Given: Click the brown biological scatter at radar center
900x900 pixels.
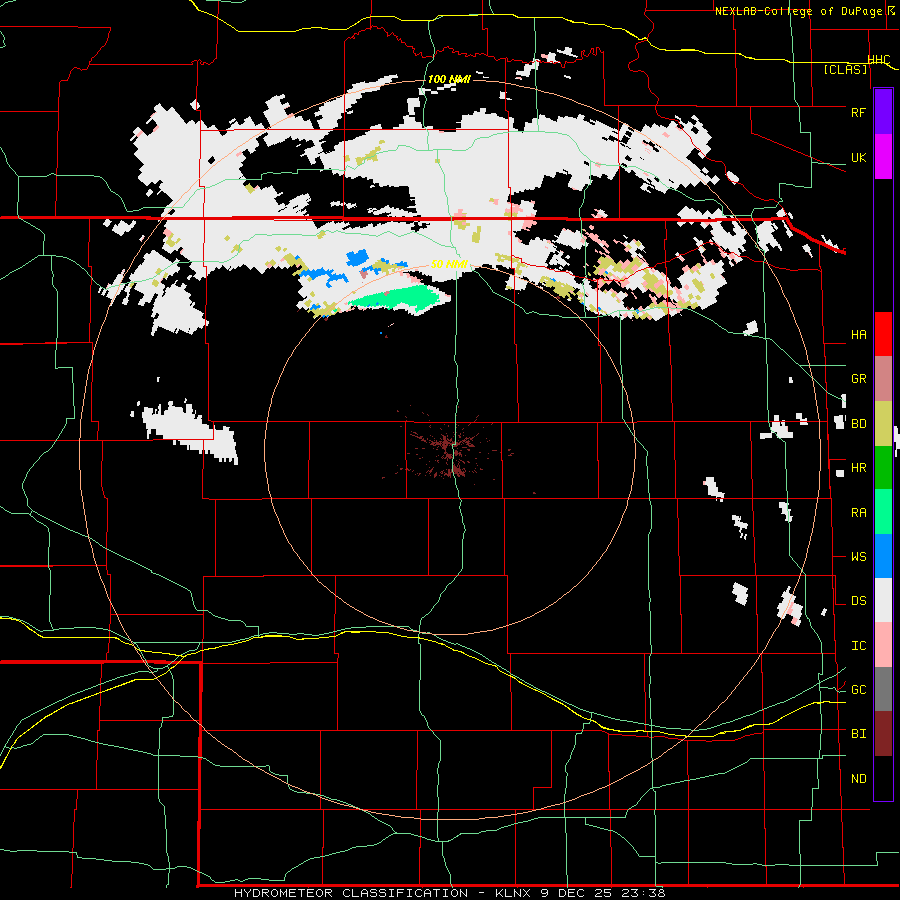Looking at the screenshot, I should [453, 449].
